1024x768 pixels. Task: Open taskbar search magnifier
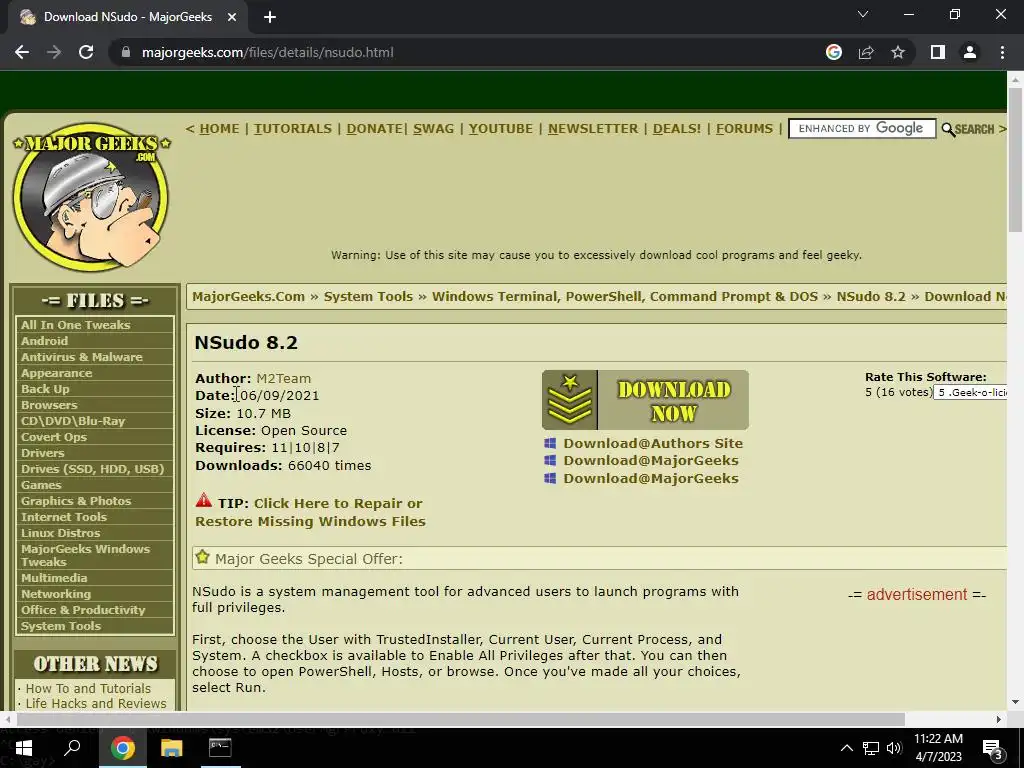72,748
